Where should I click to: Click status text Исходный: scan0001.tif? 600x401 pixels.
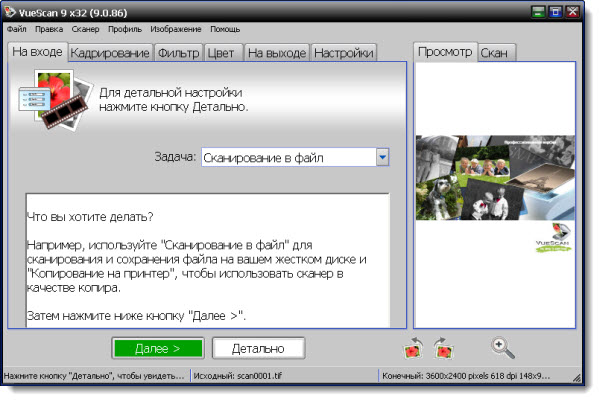click(x=237, y=376)
